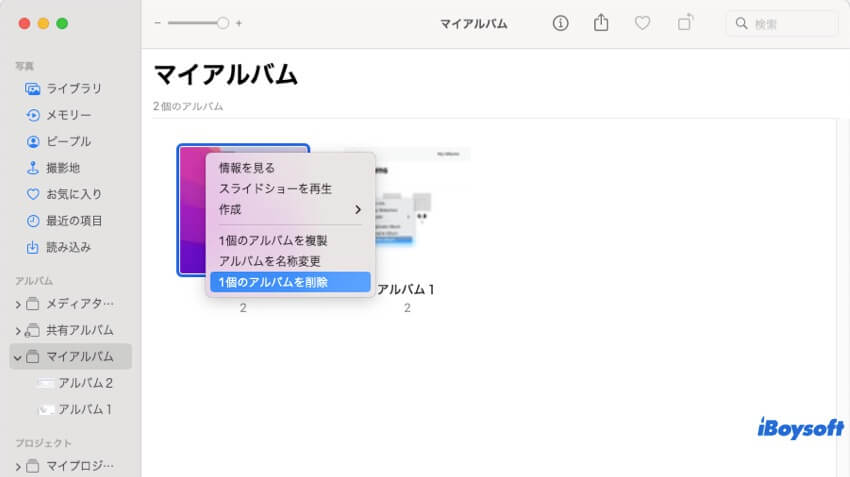
Task: Expand the メディアタイプ sidebar group
Action: click(18, 305)
